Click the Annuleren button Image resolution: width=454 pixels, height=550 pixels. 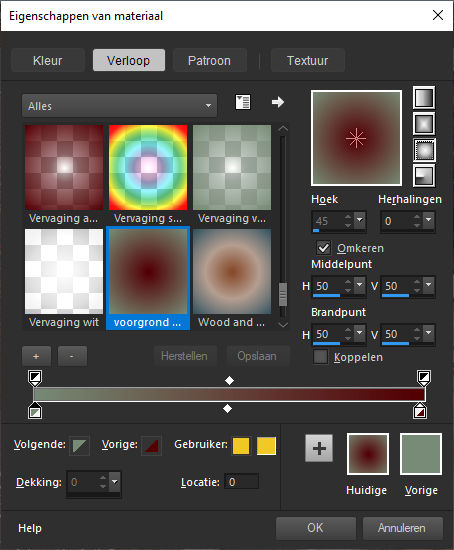tap(402, 528)
